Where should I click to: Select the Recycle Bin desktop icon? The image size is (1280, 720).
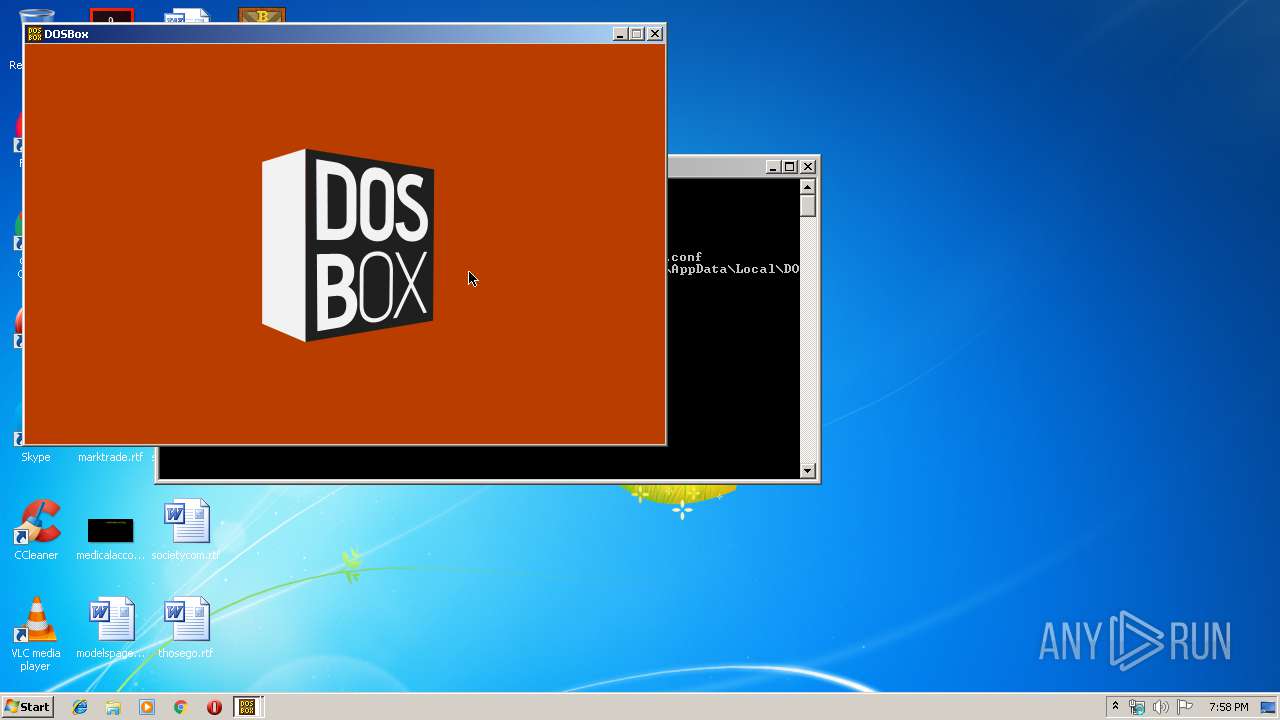tap(20, 40)
